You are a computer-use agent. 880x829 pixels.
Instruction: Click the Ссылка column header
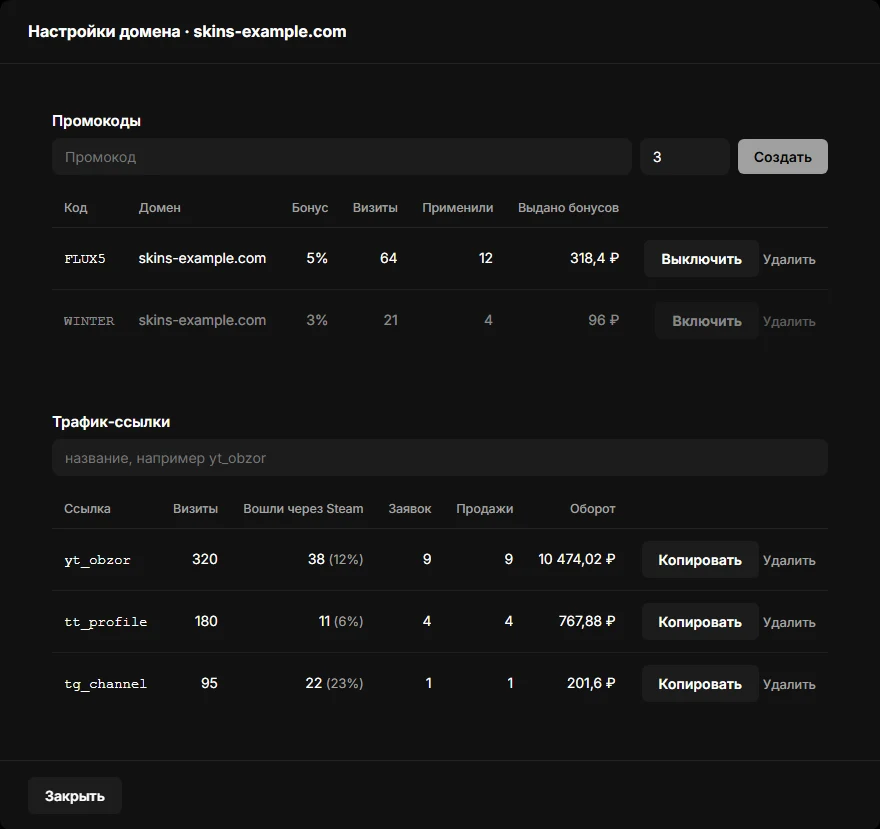click(x=87, y=509)
